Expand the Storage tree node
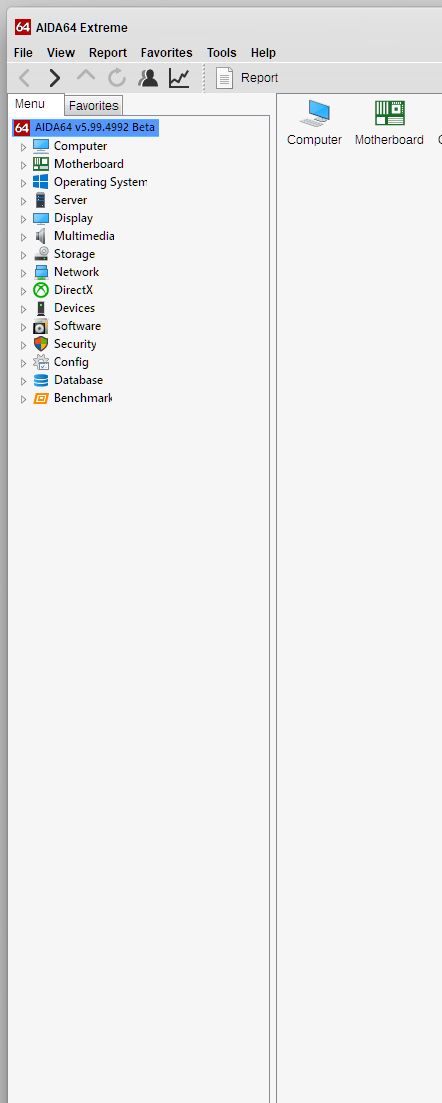This screenshot has width=442, height=1103. [x=23, y=255]
